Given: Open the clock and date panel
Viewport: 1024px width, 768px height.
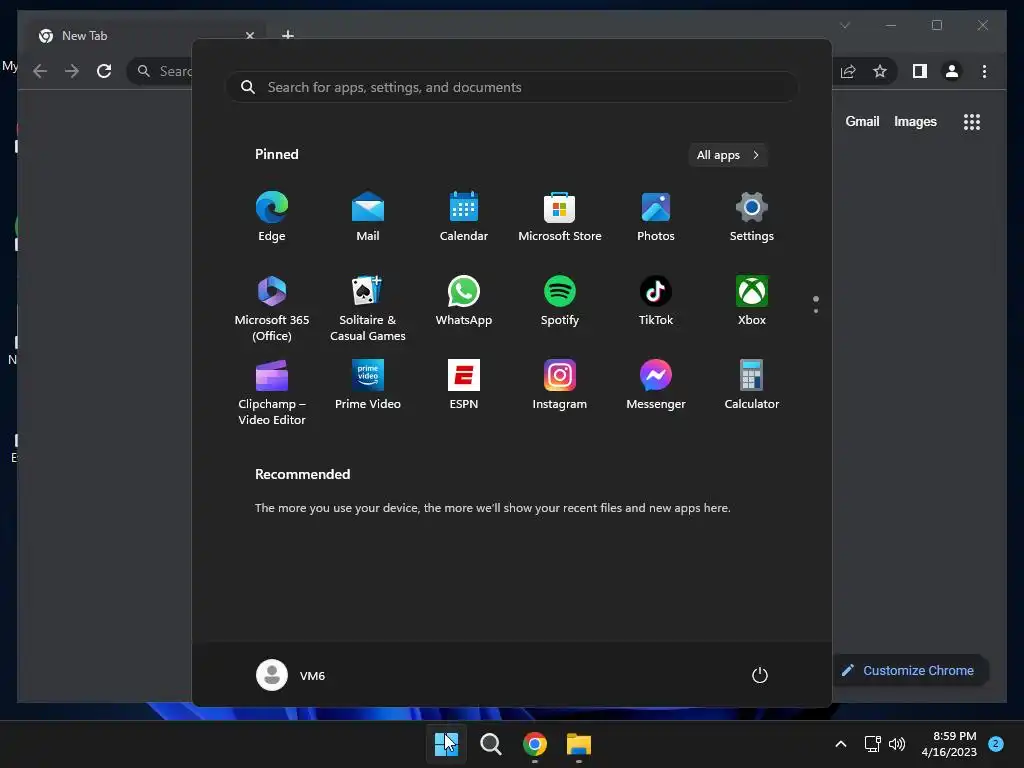Looking at the screenshot, I should (949, 744).
